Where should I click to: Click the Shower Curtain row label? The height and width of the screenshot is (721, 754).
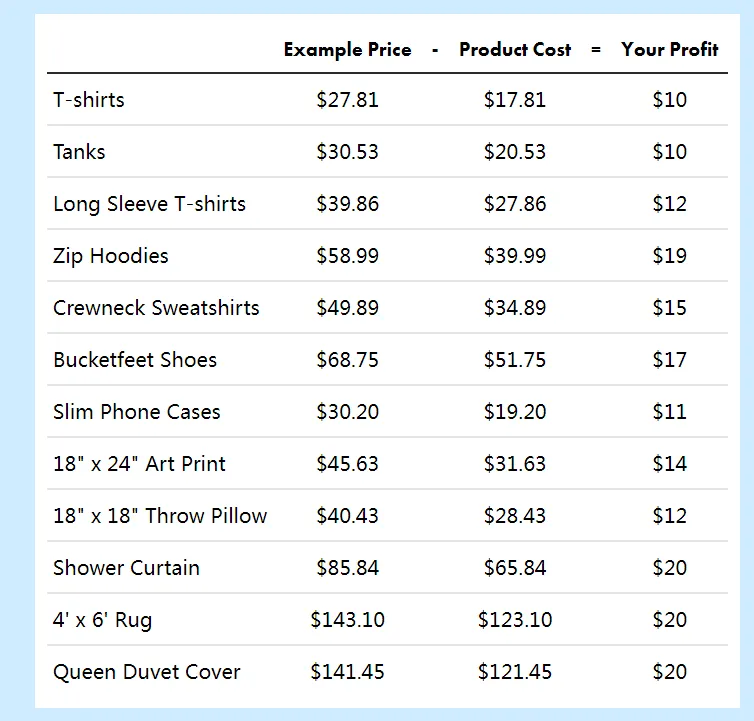pyautogui.click(x=126, y=568)
